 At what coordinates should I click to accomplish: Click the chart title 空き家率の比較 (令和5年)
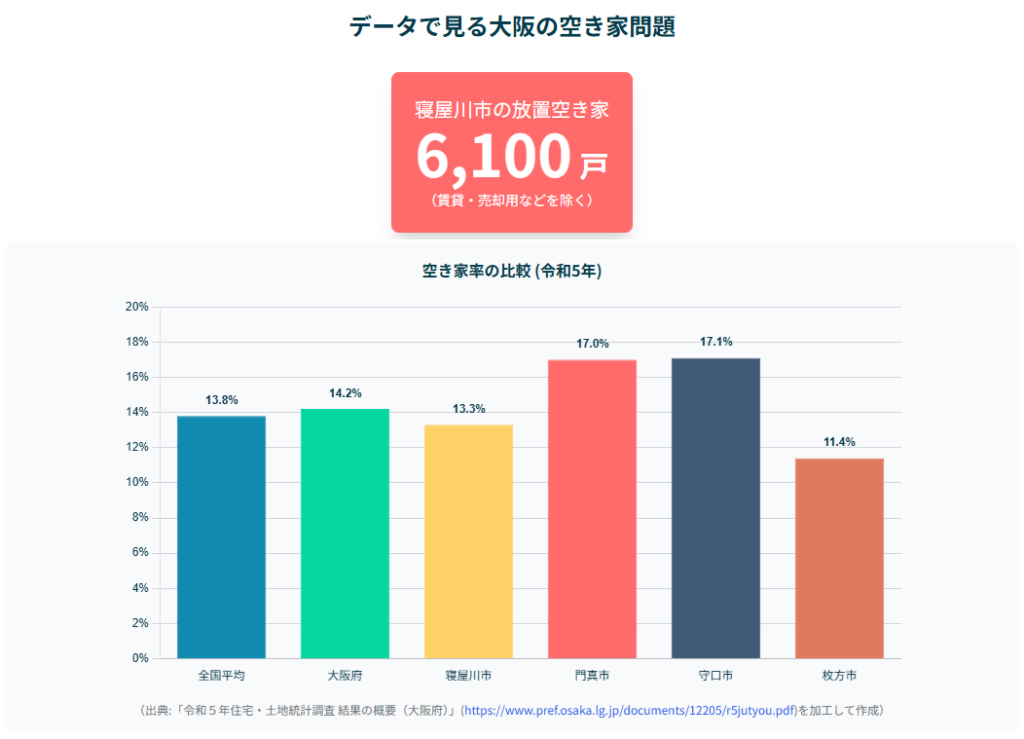click(511, 271)
